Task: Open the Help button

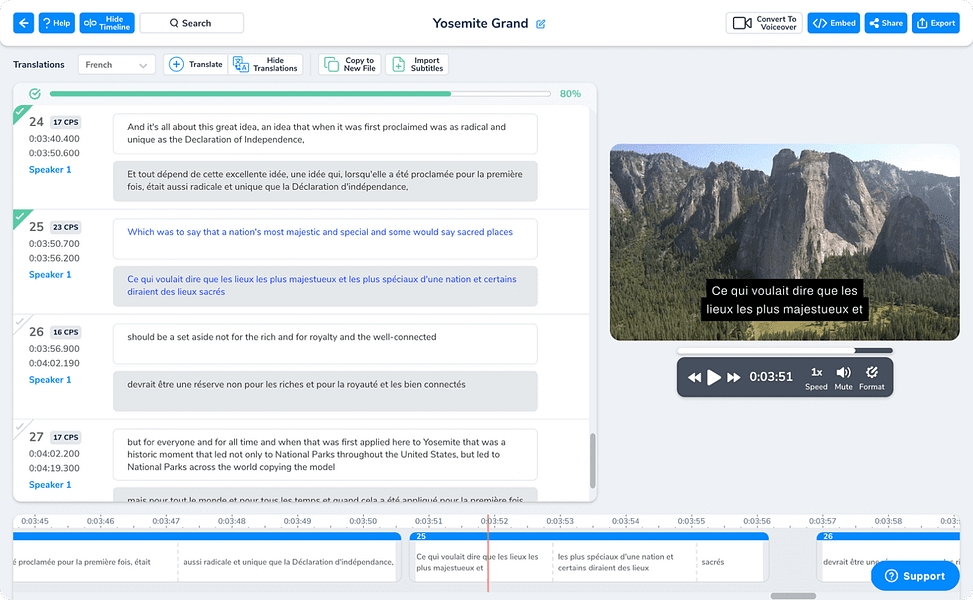Action: point(56,23)
